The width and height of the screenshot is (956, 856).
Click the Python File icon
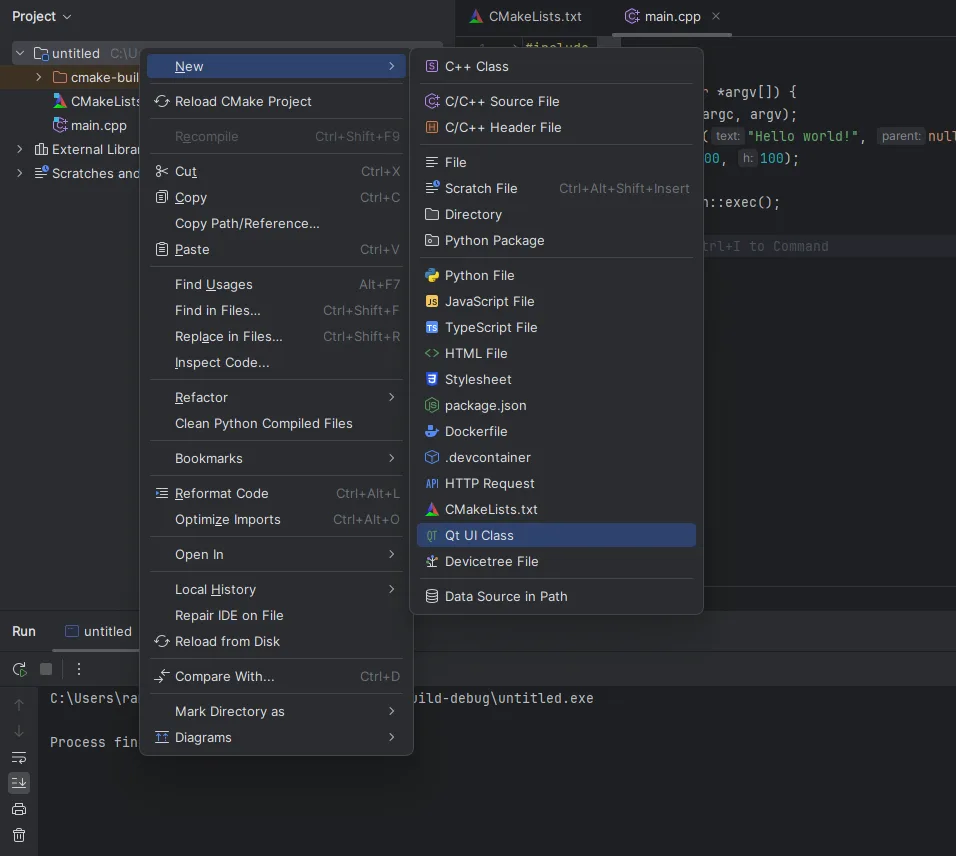click(x=432, y=276)
